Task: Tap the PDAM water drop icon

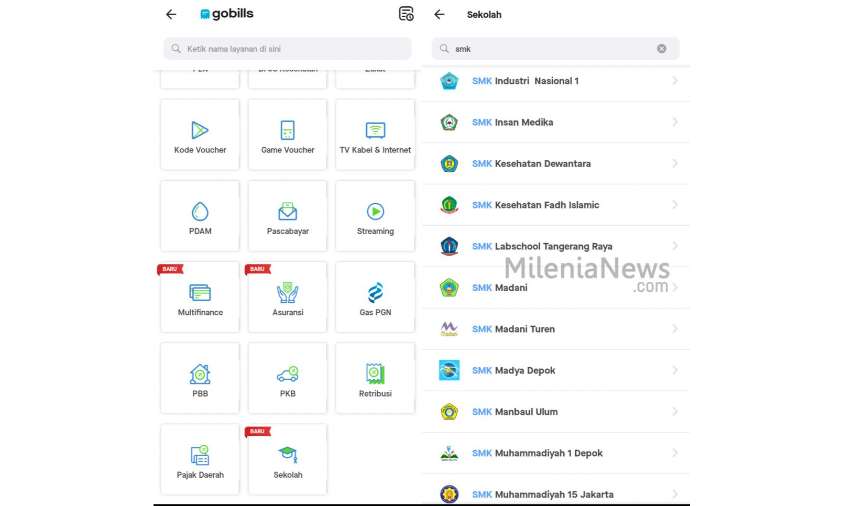Action: tap(200, 211)
